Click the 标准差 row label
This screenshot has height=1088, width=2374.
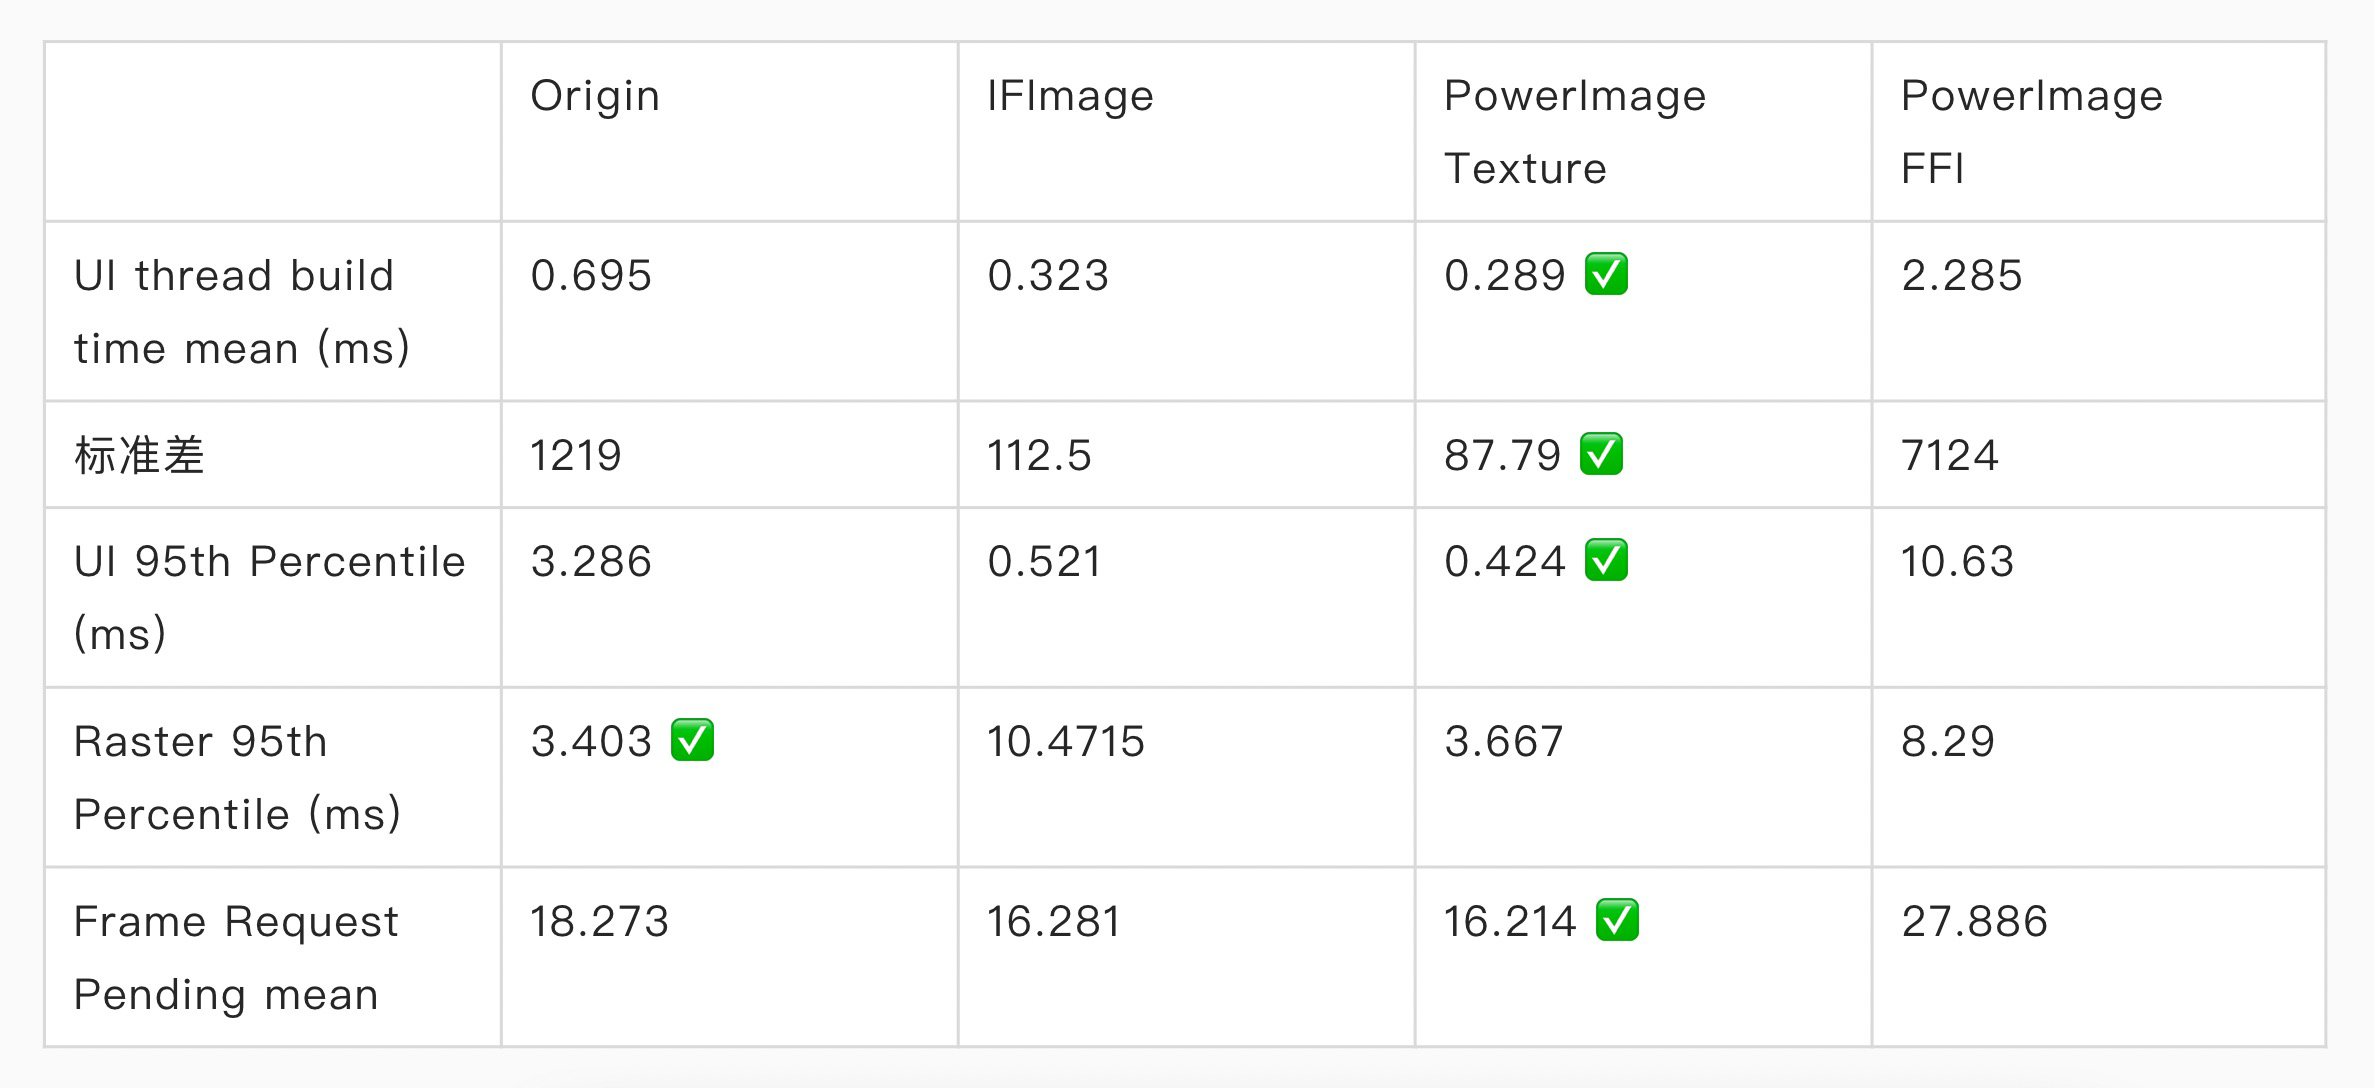[x=139, y=456]
